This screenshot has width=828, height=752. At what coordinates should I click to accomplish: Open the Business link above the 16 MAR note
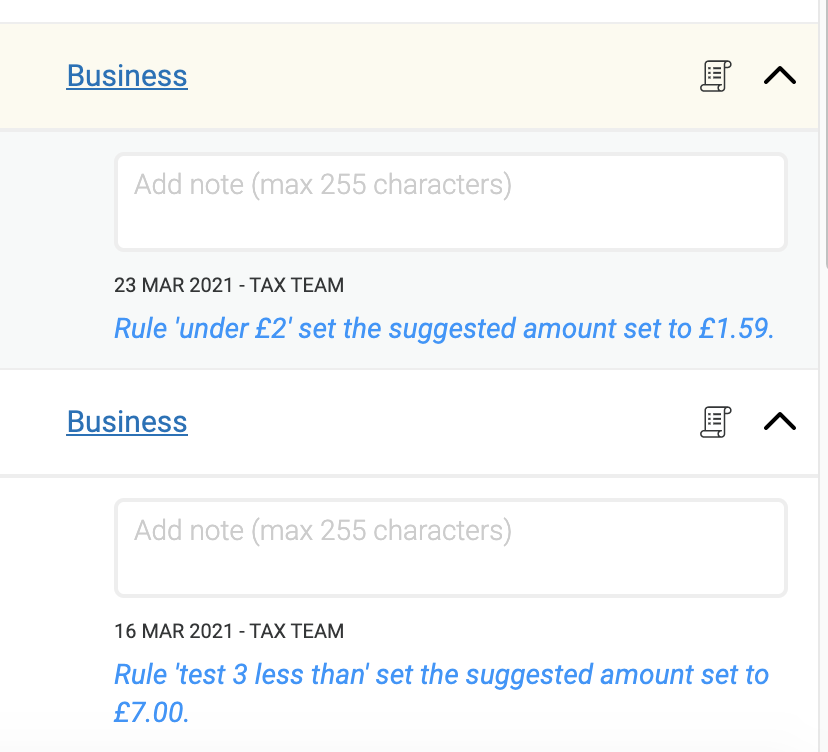[x=127, y=422]
